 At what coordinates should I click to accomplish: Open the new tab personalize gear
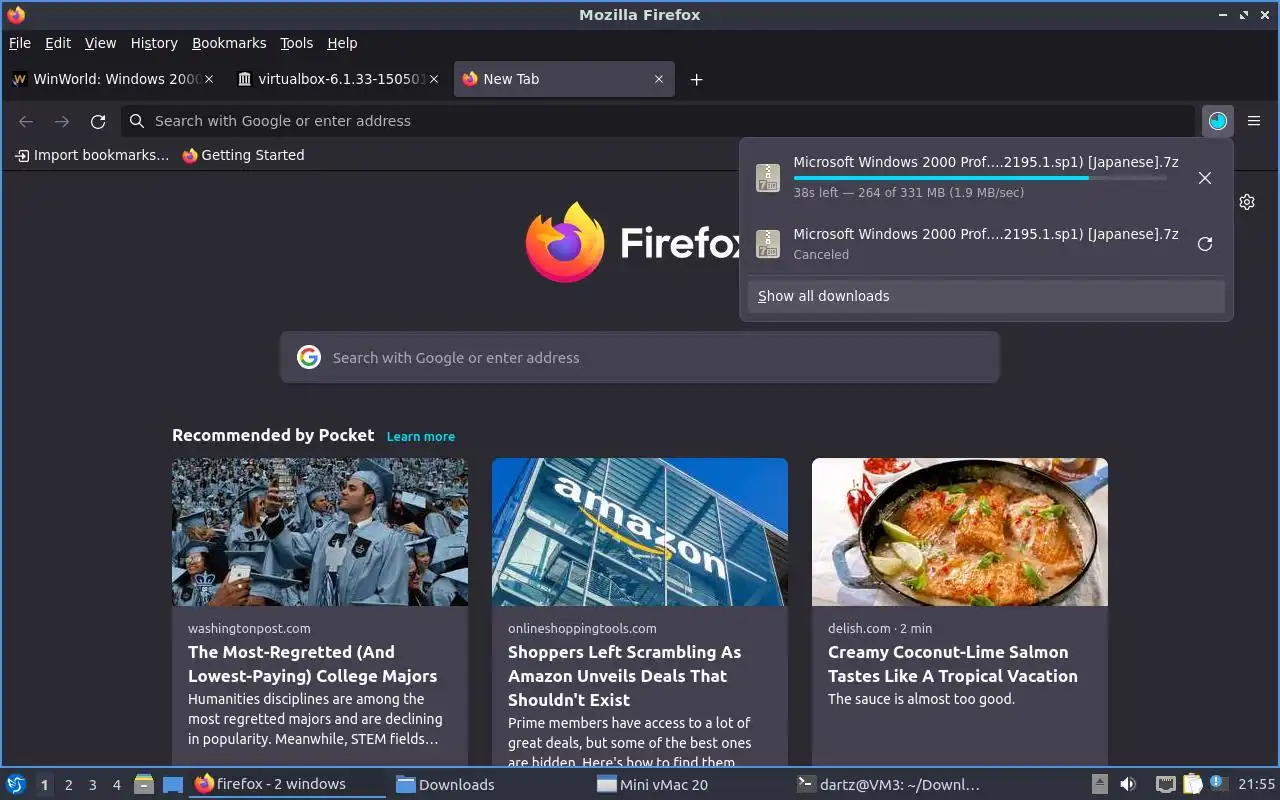pos(1247,202)
